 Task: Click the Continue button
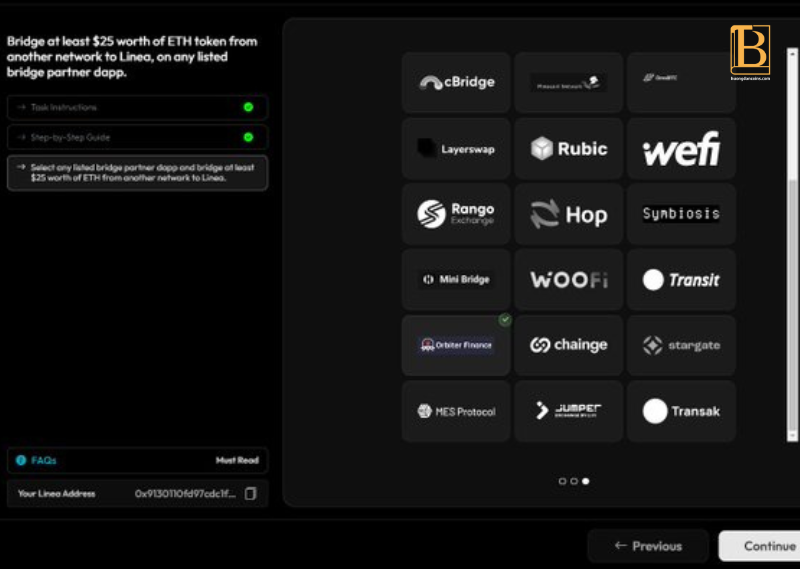coord(760,546)
